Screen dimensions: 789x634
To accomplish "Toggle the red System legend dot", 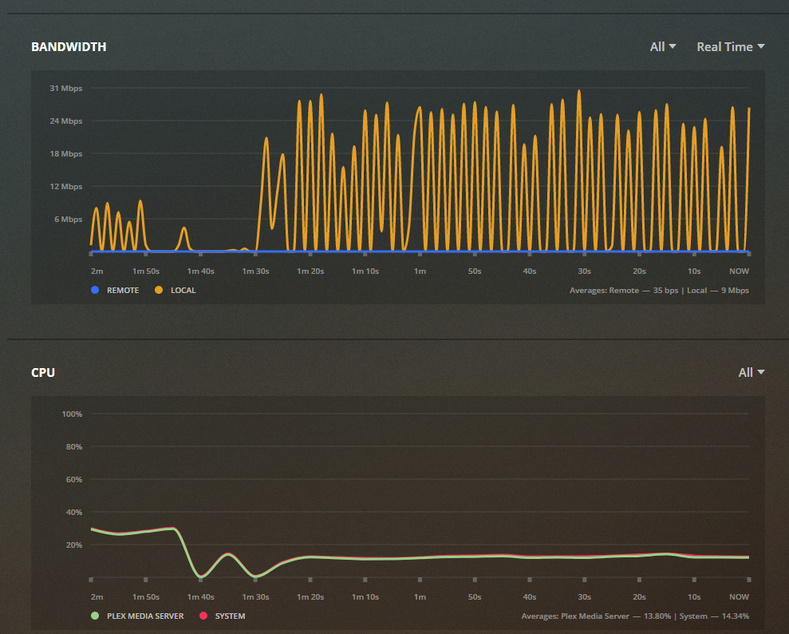I will pyautogui.click(x=203, y=616).
